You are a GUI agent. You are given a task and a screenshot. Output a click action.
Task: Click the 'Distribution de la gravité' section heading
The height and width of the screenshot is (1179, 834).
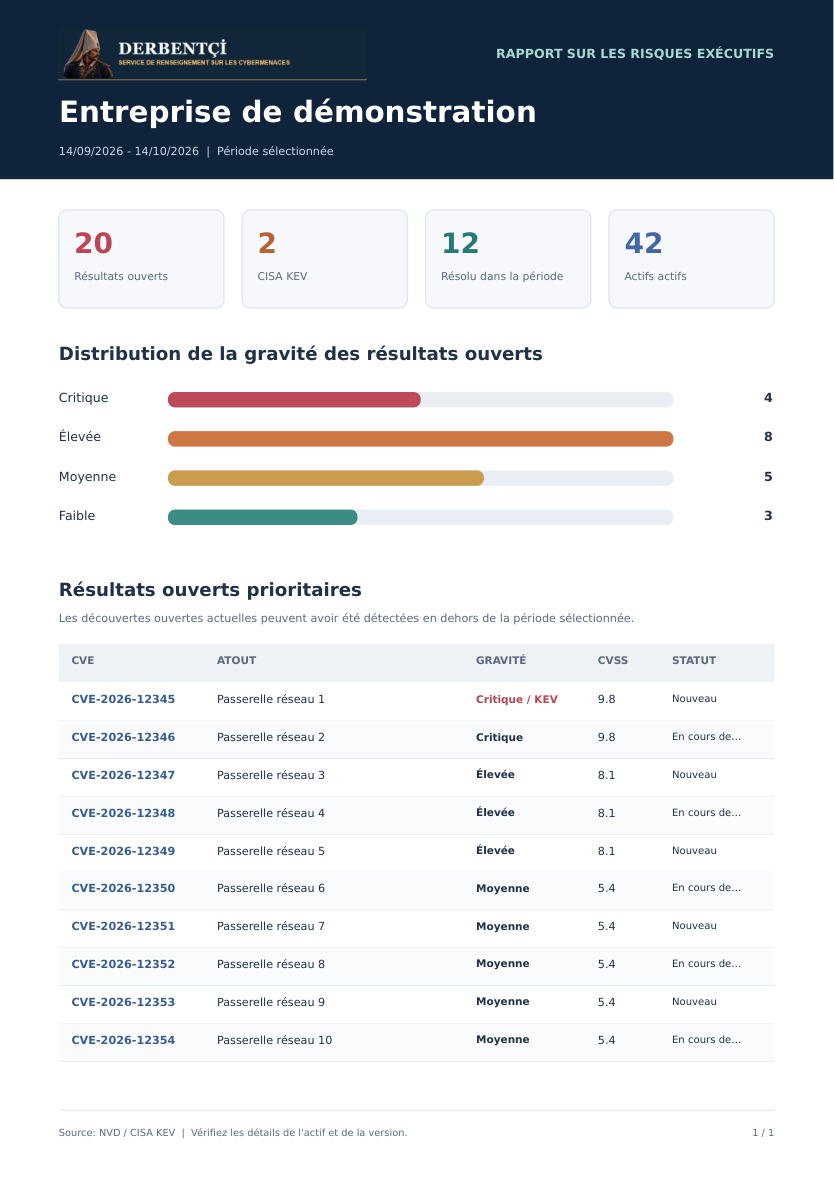301,354
